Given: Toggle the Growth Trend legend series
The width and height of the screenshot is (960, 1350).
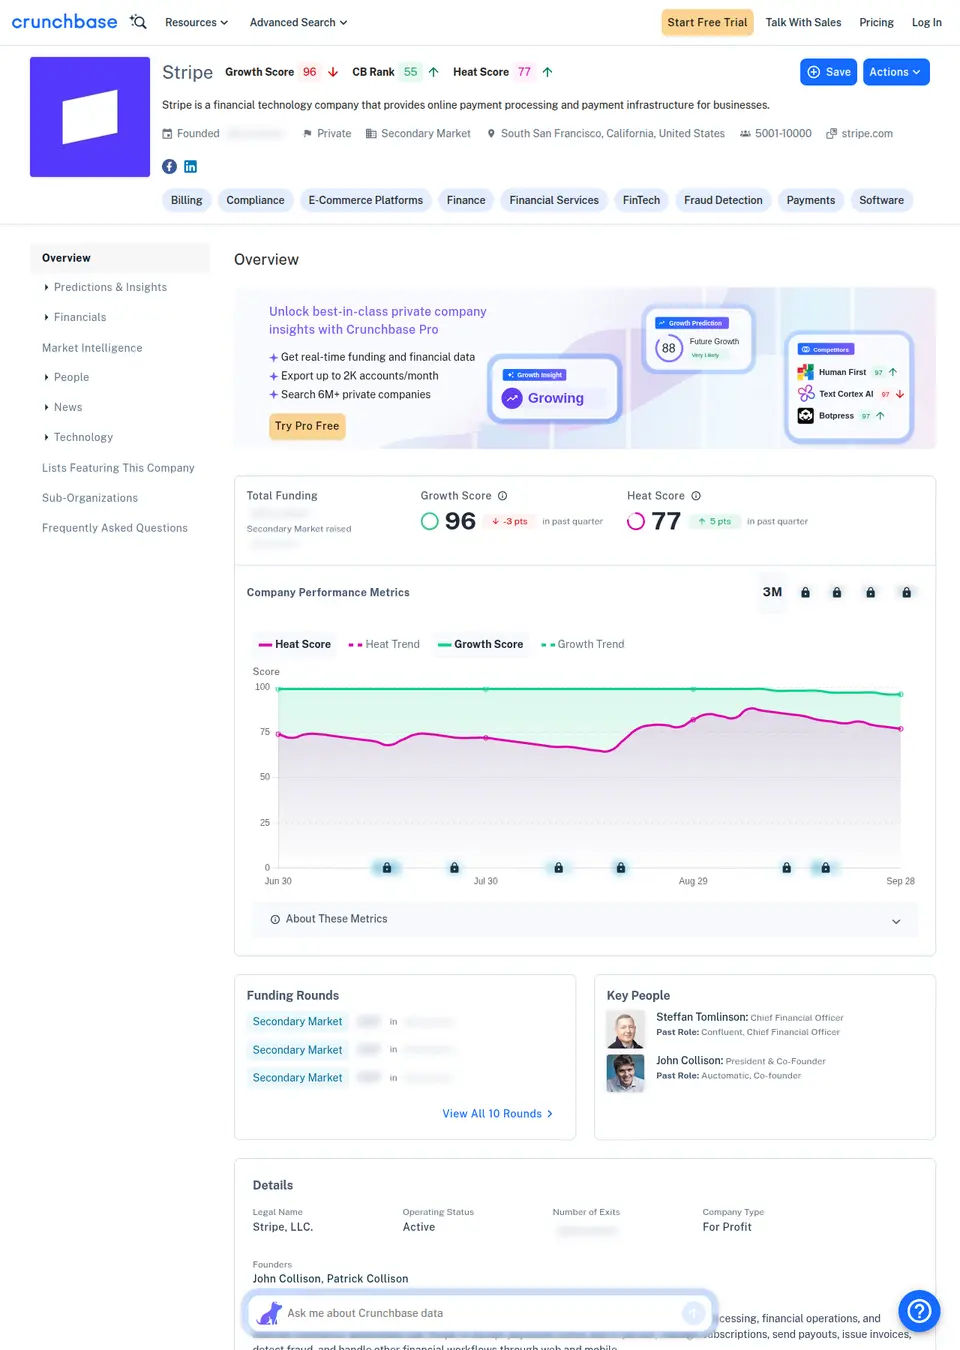Looking at the screenshot, I should [x=583, y=645].
